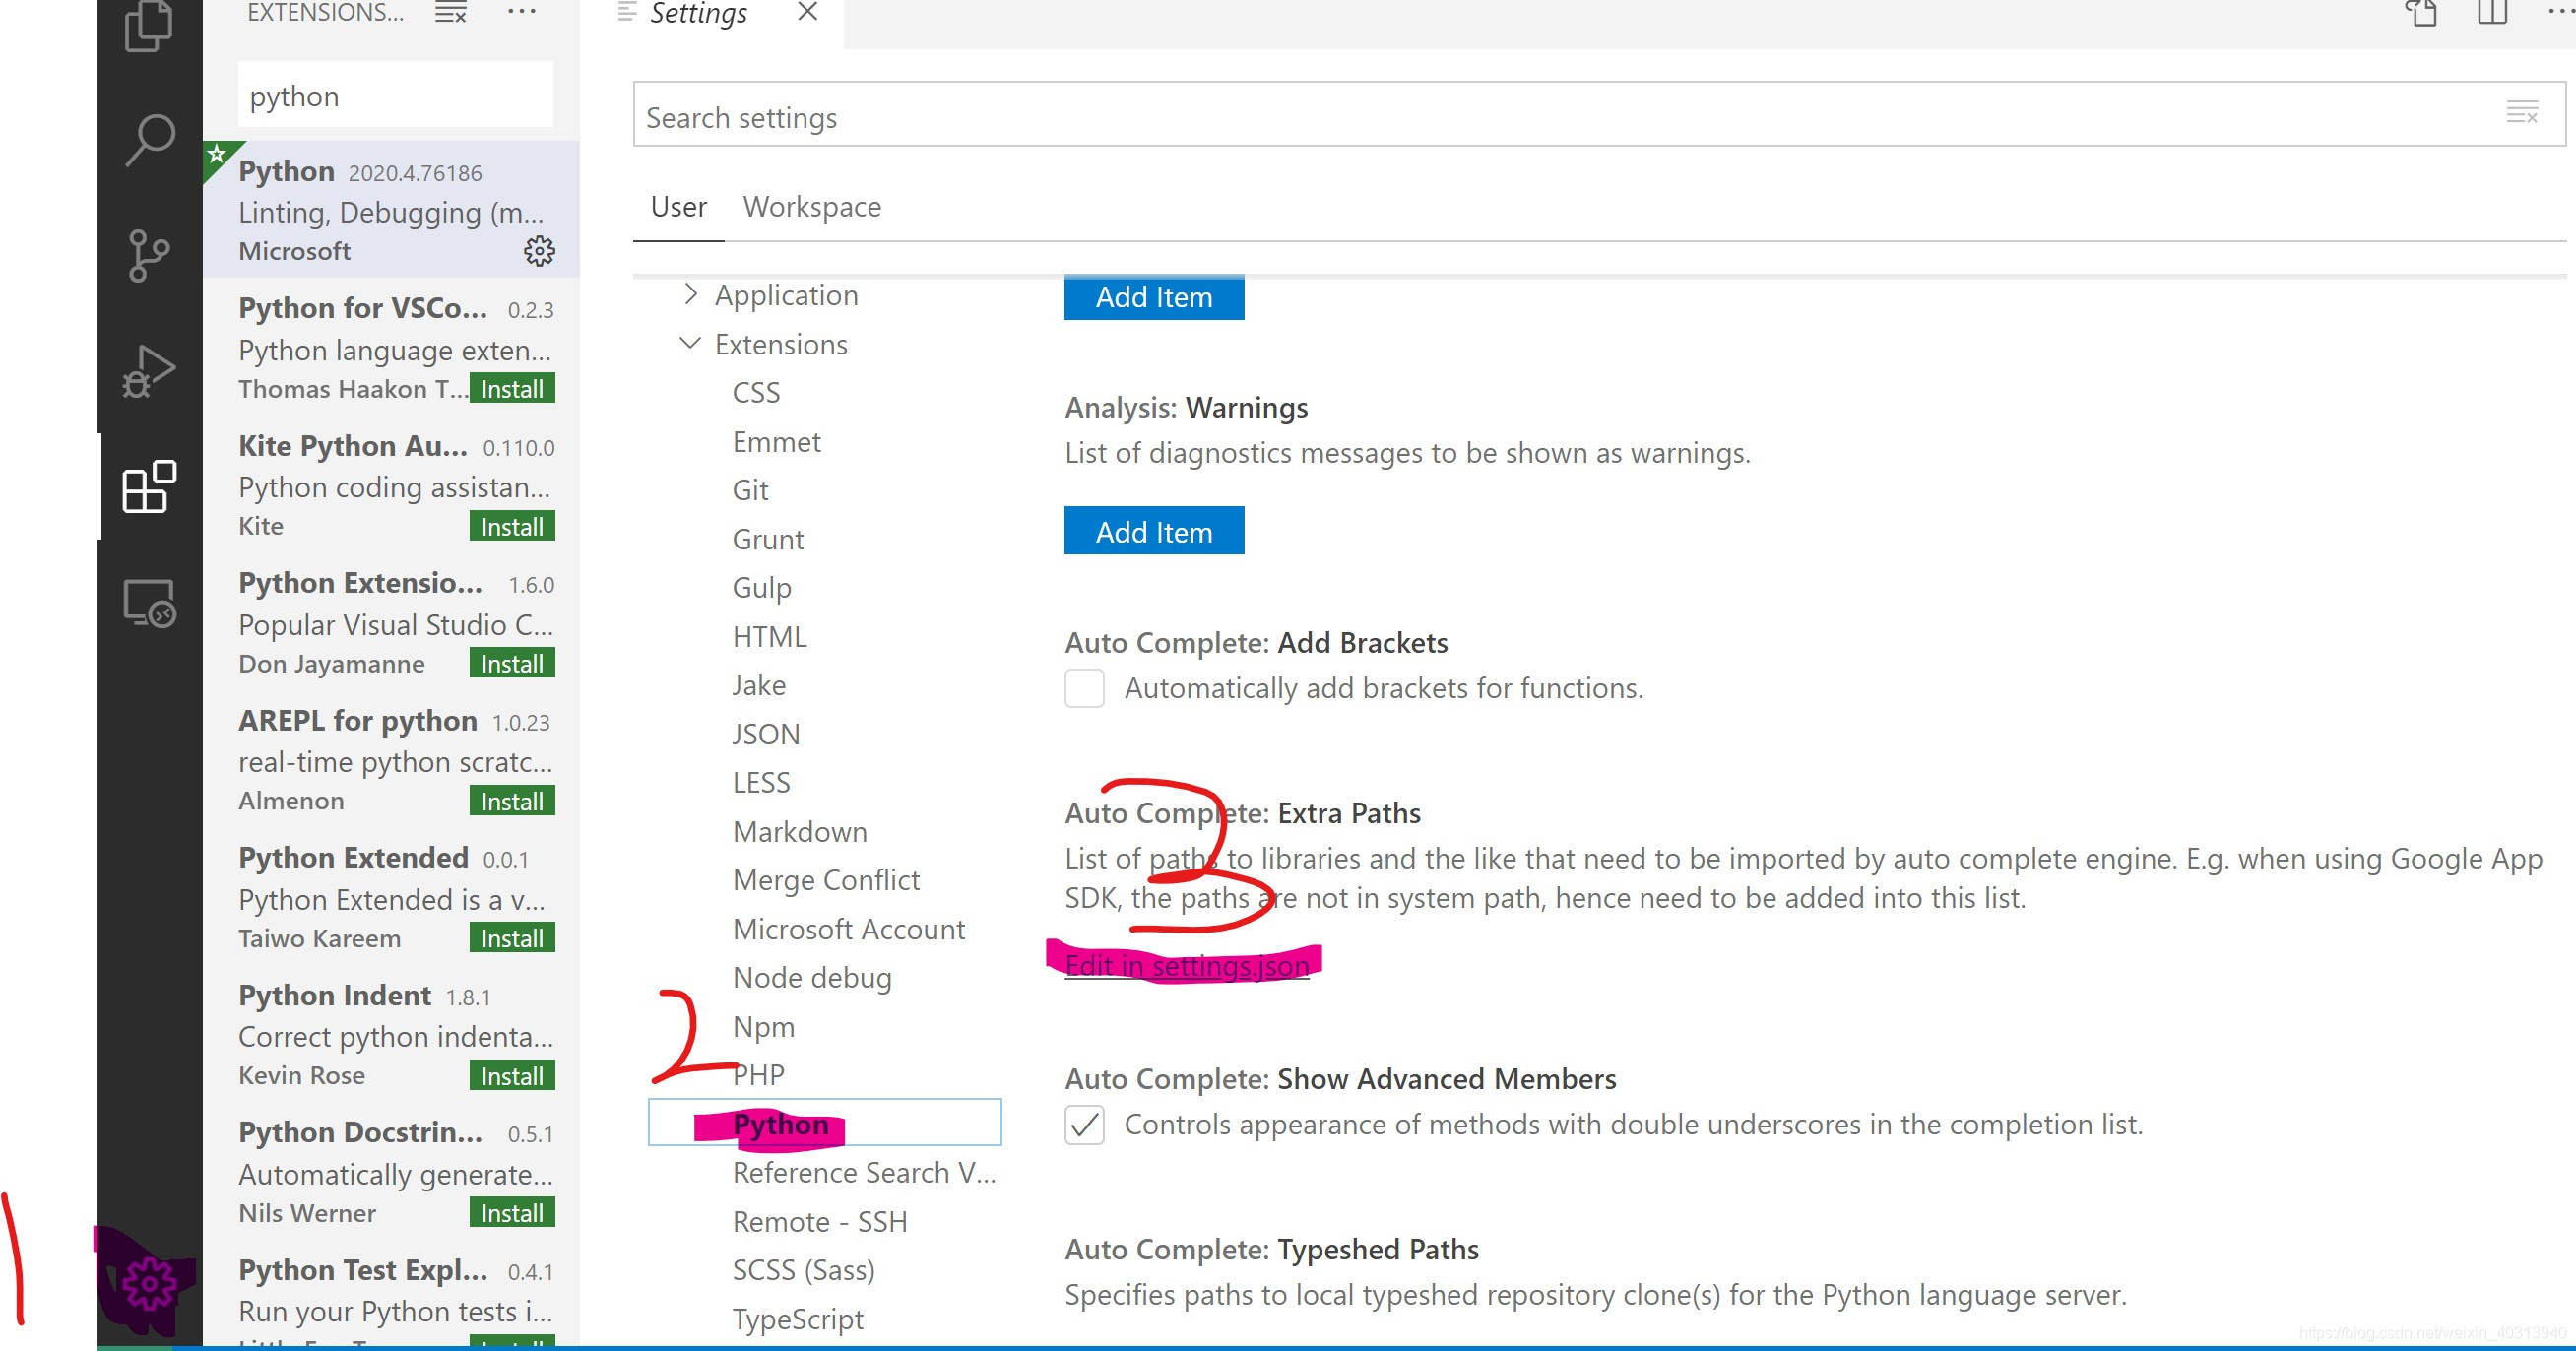Click Auto Complete: Typeshed Paths setting title

point(1271,1249)
